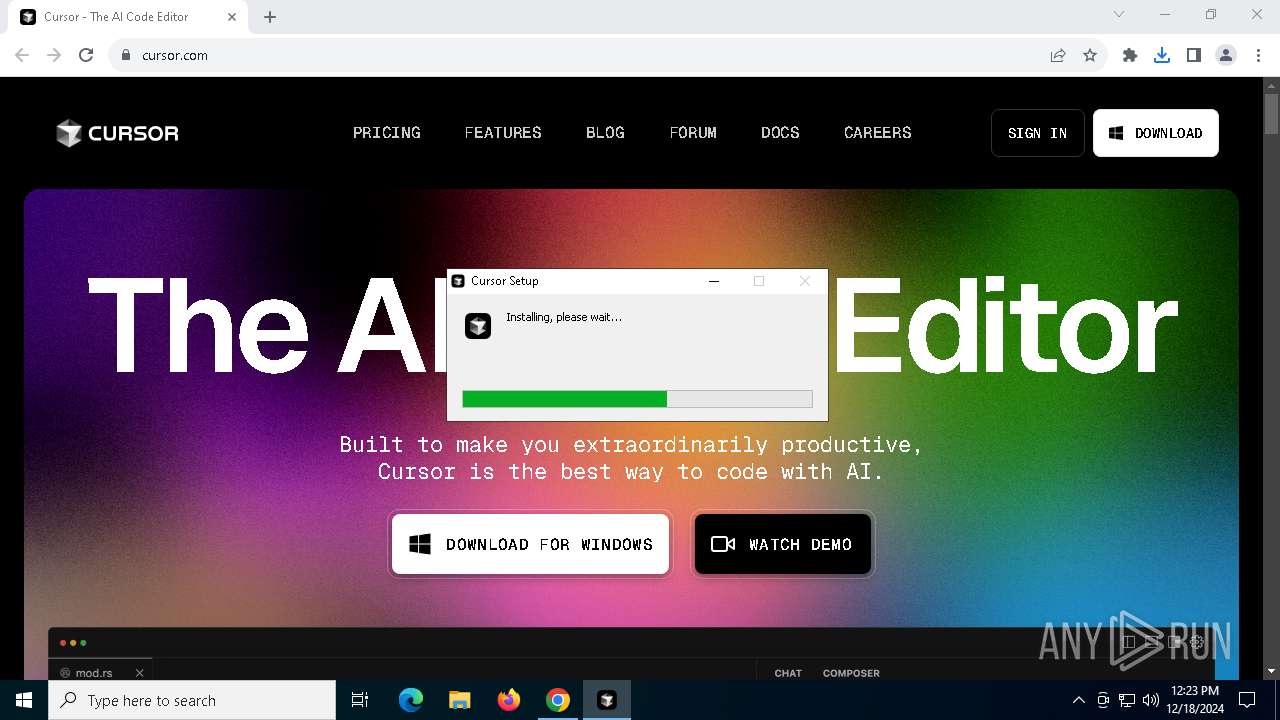Screen dimensions: 1280x720
Task: Open the network icon in the system tray
Action: tap(1127, 700)
